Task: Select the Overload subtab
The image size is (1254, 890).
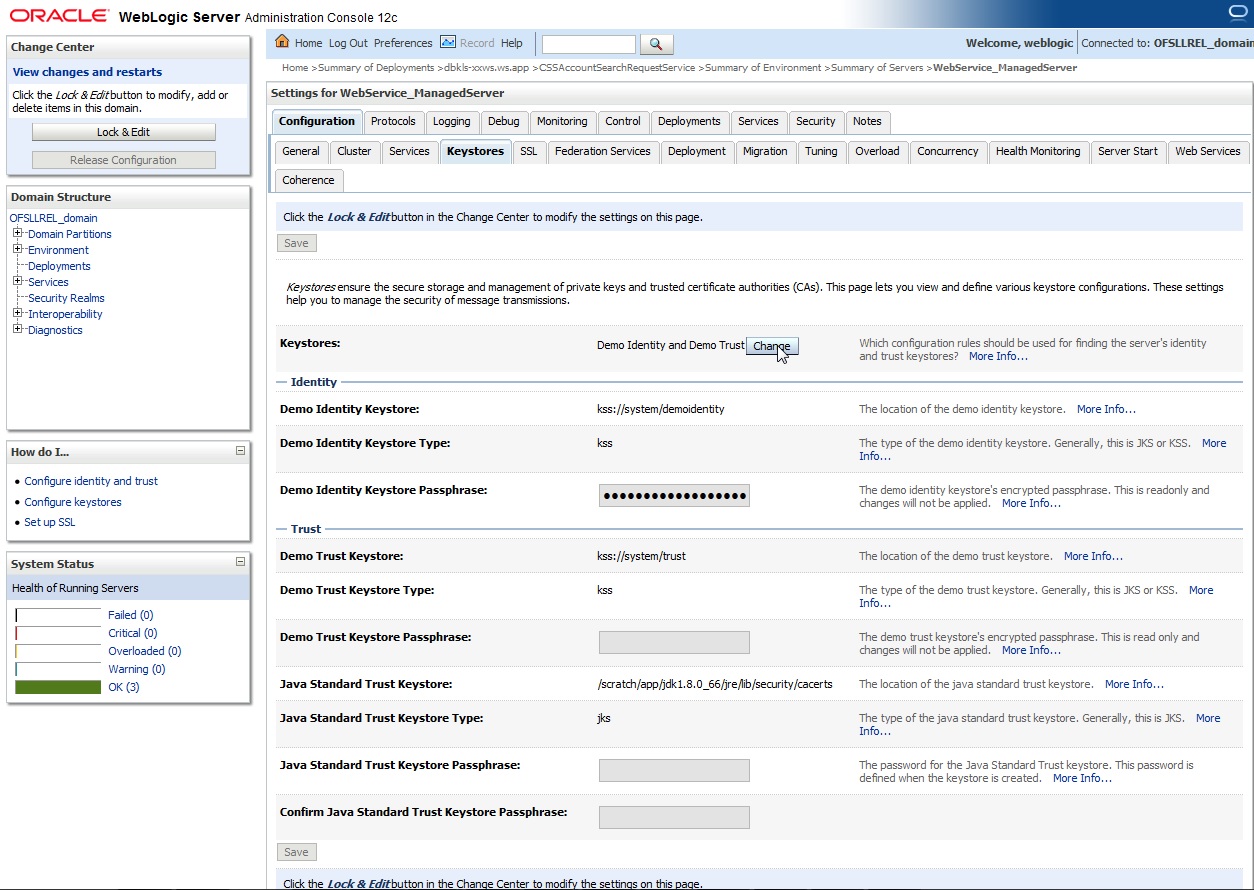Action: (877, 151)
